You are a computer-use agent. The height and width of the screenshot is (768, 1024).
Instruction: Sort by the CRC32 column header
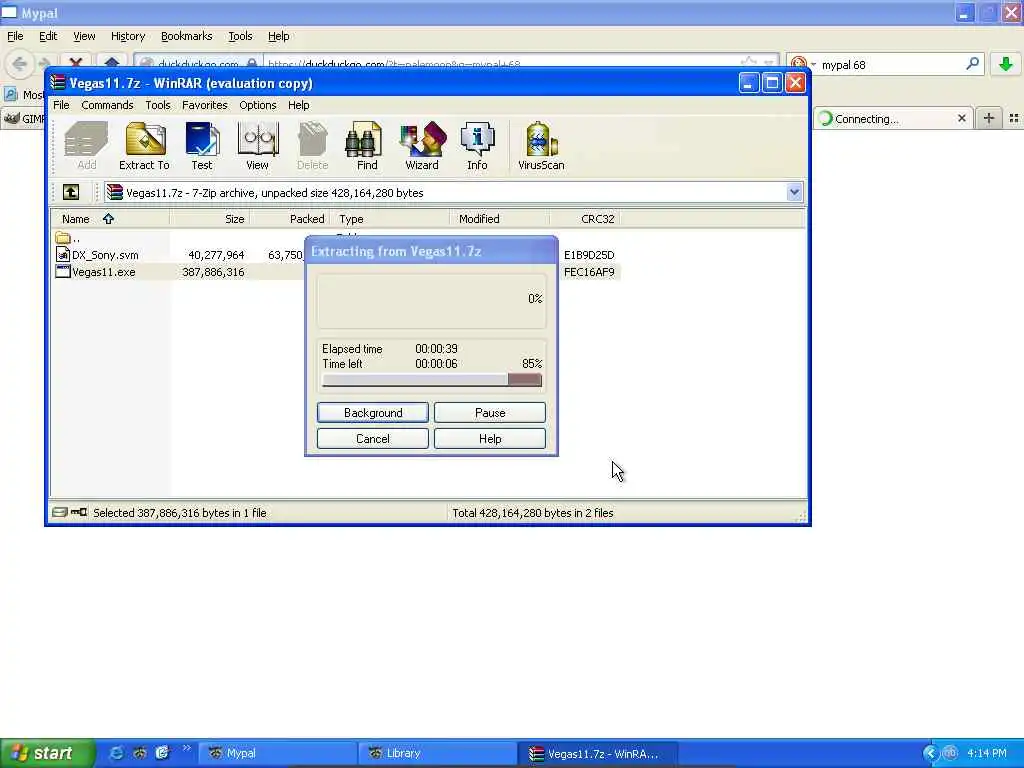[584, 219]
